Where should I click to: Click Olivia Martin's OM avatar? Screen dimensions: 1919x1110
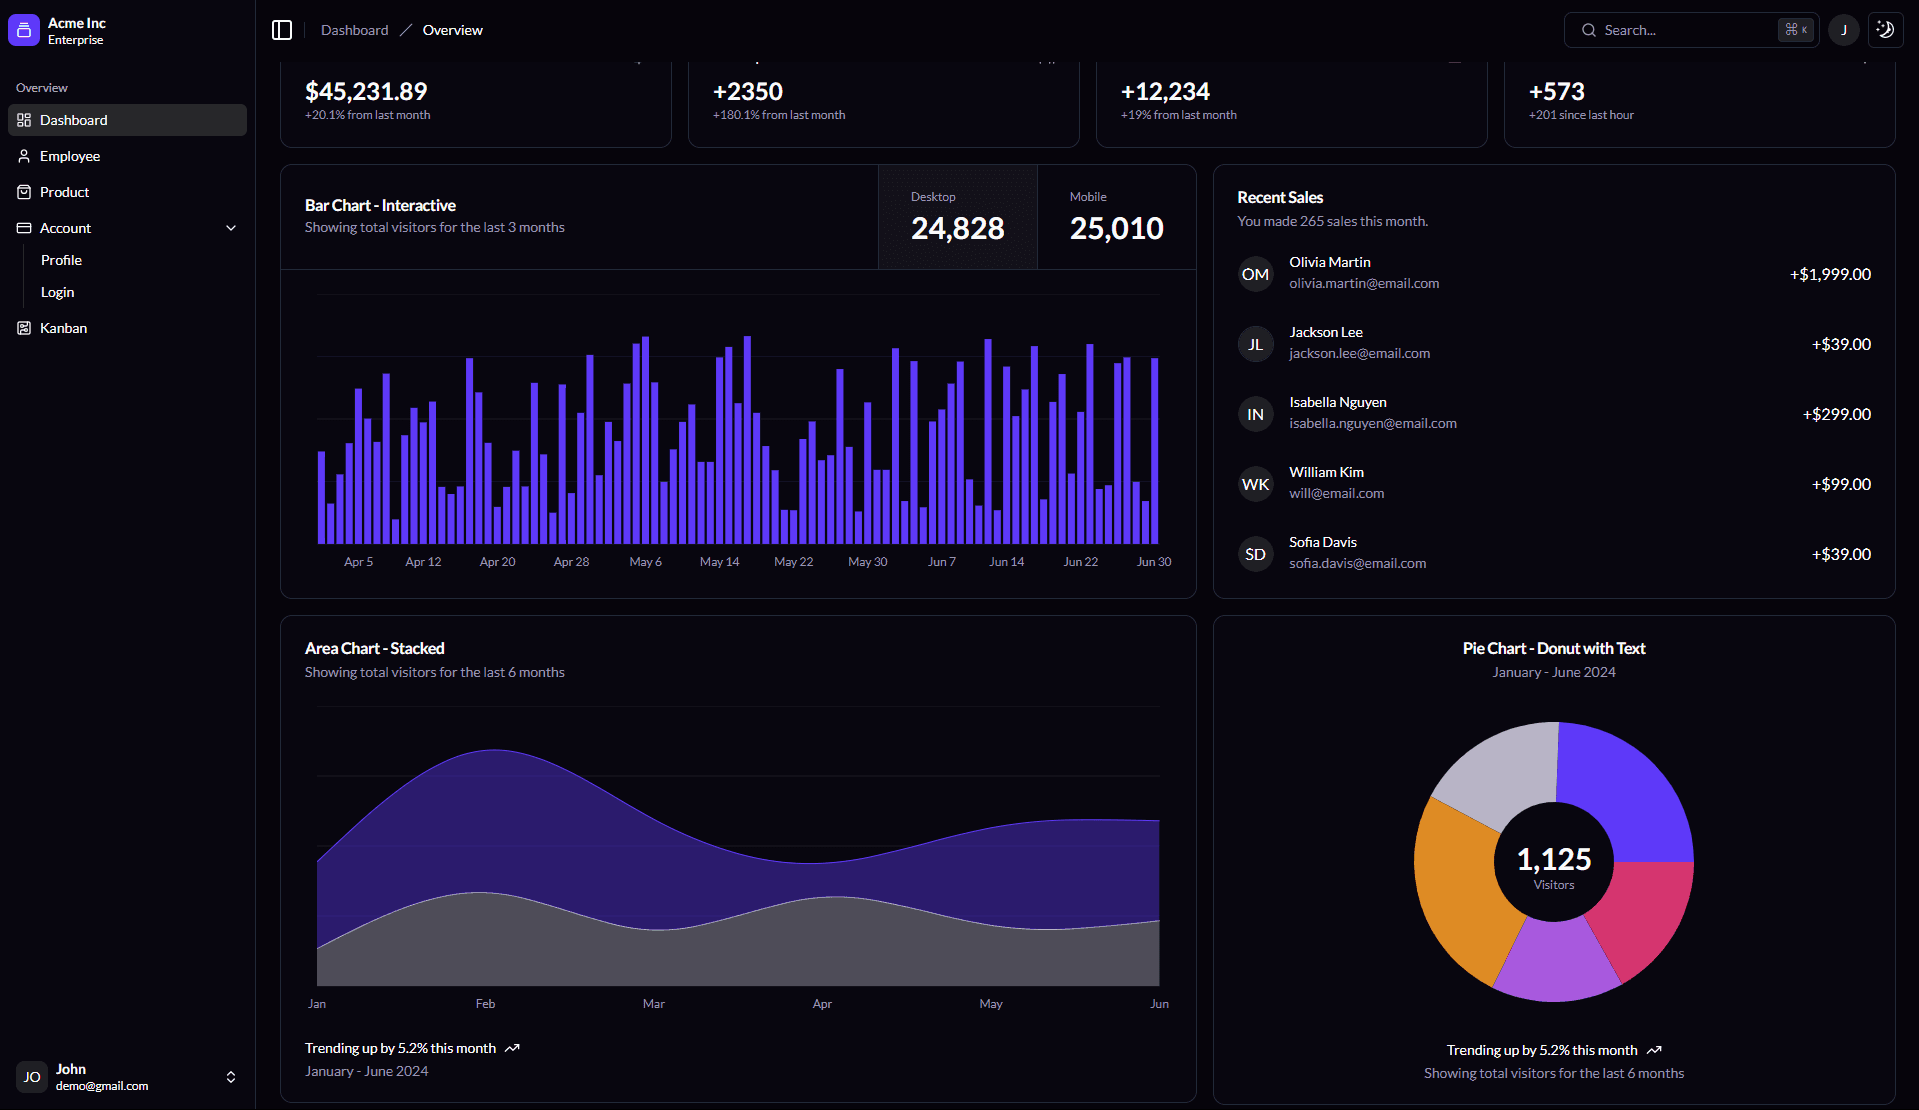(1255, 273)
